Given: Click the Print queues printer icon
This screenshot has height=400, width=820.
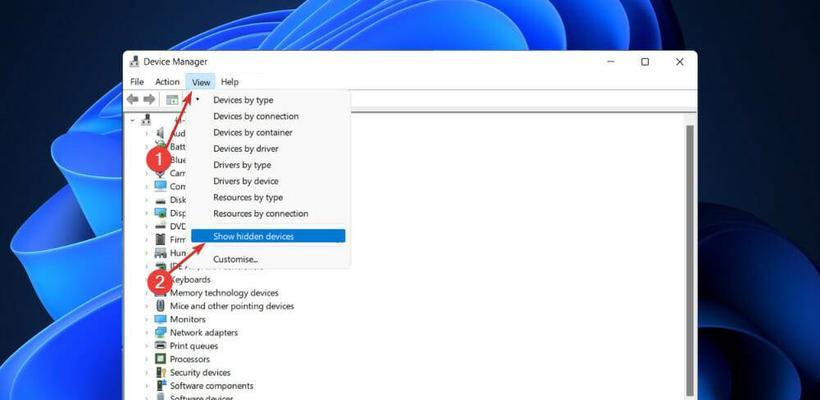Looking at the screenshot, I should tap(161, 346).
